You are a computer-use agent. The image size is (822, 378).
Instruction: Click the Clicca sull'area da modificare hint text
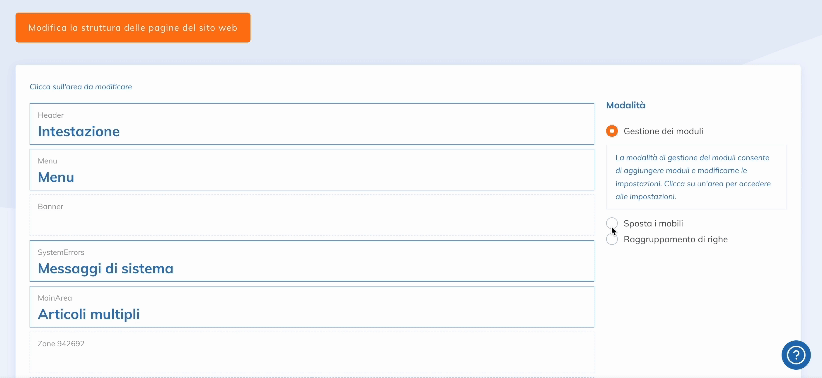81,87
